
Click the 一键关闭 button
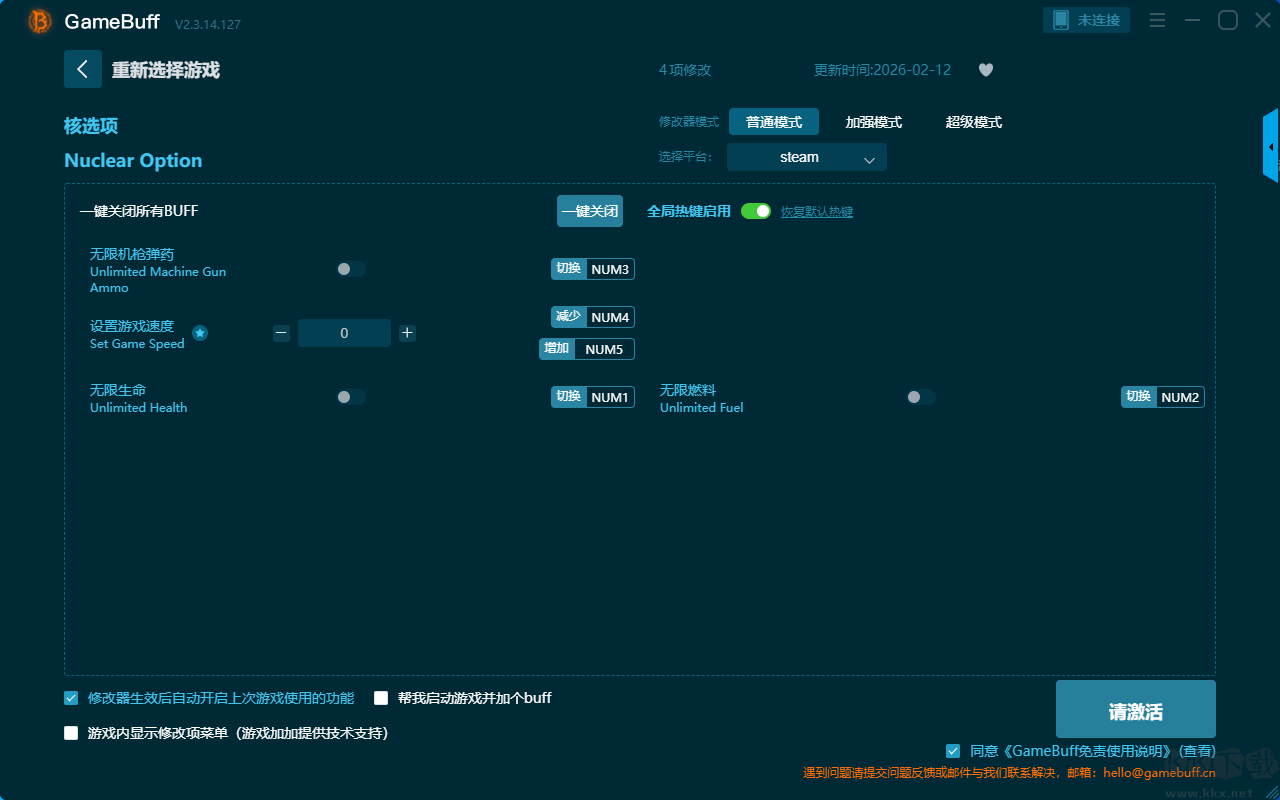click(590, 211)
